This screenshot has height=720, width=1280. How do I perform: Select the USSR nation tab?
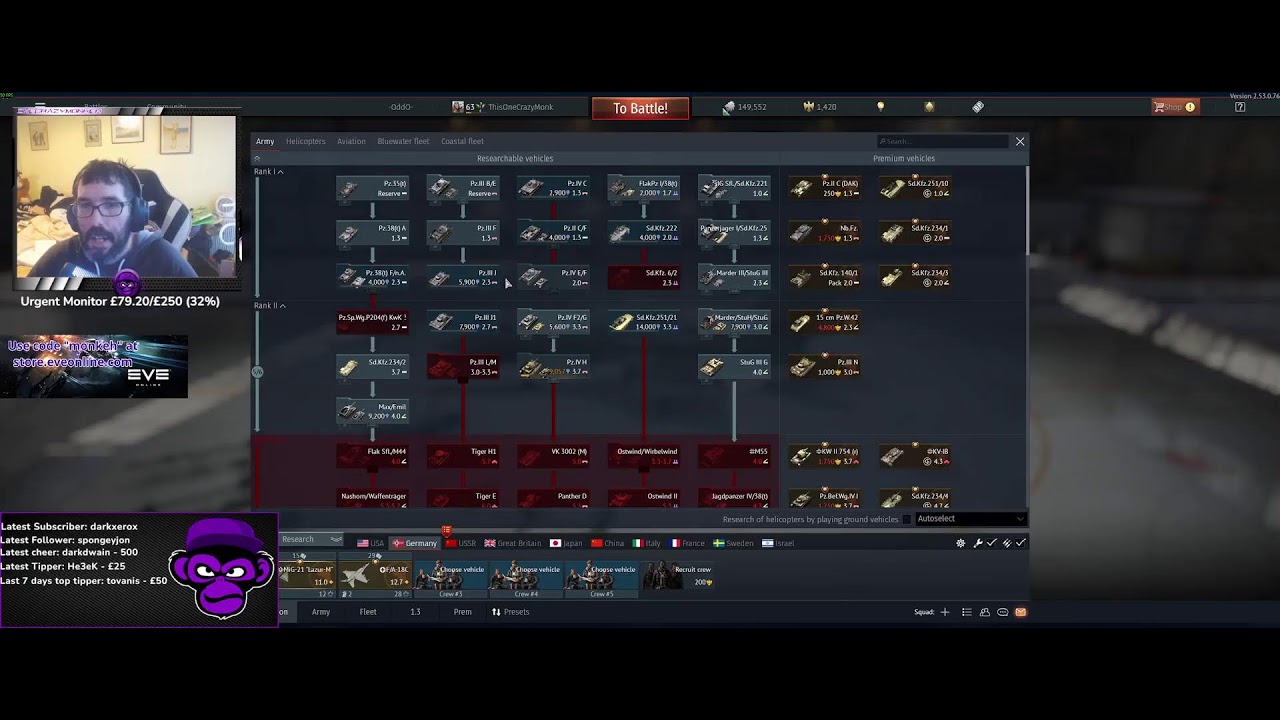click(x=461, y=543)
